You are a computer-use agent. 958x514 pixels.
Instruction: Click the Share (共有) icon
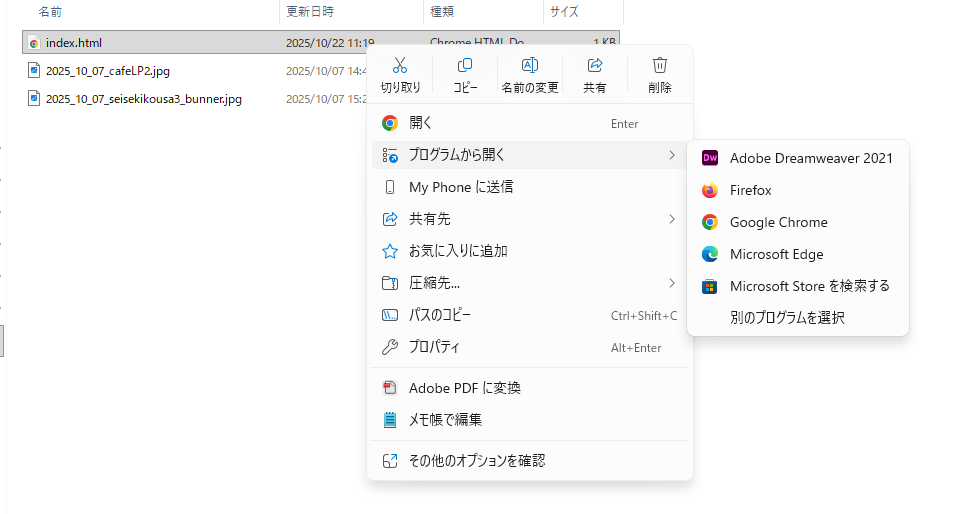pyautogui.click(x=595, y=66)
